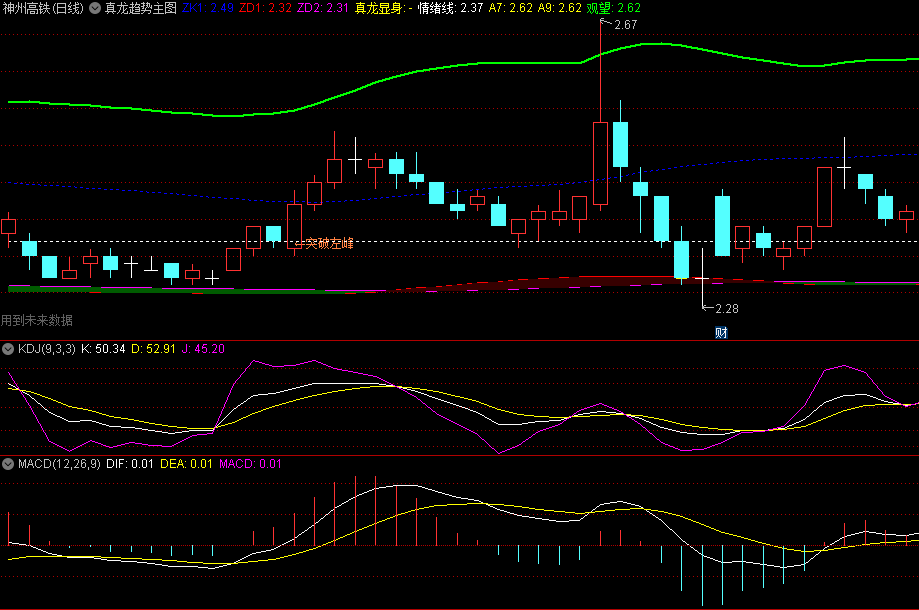The height and width of the screenshot is (610, 919).
Task: Click the D: 52.91 value
Action: (x=153, y=349)
